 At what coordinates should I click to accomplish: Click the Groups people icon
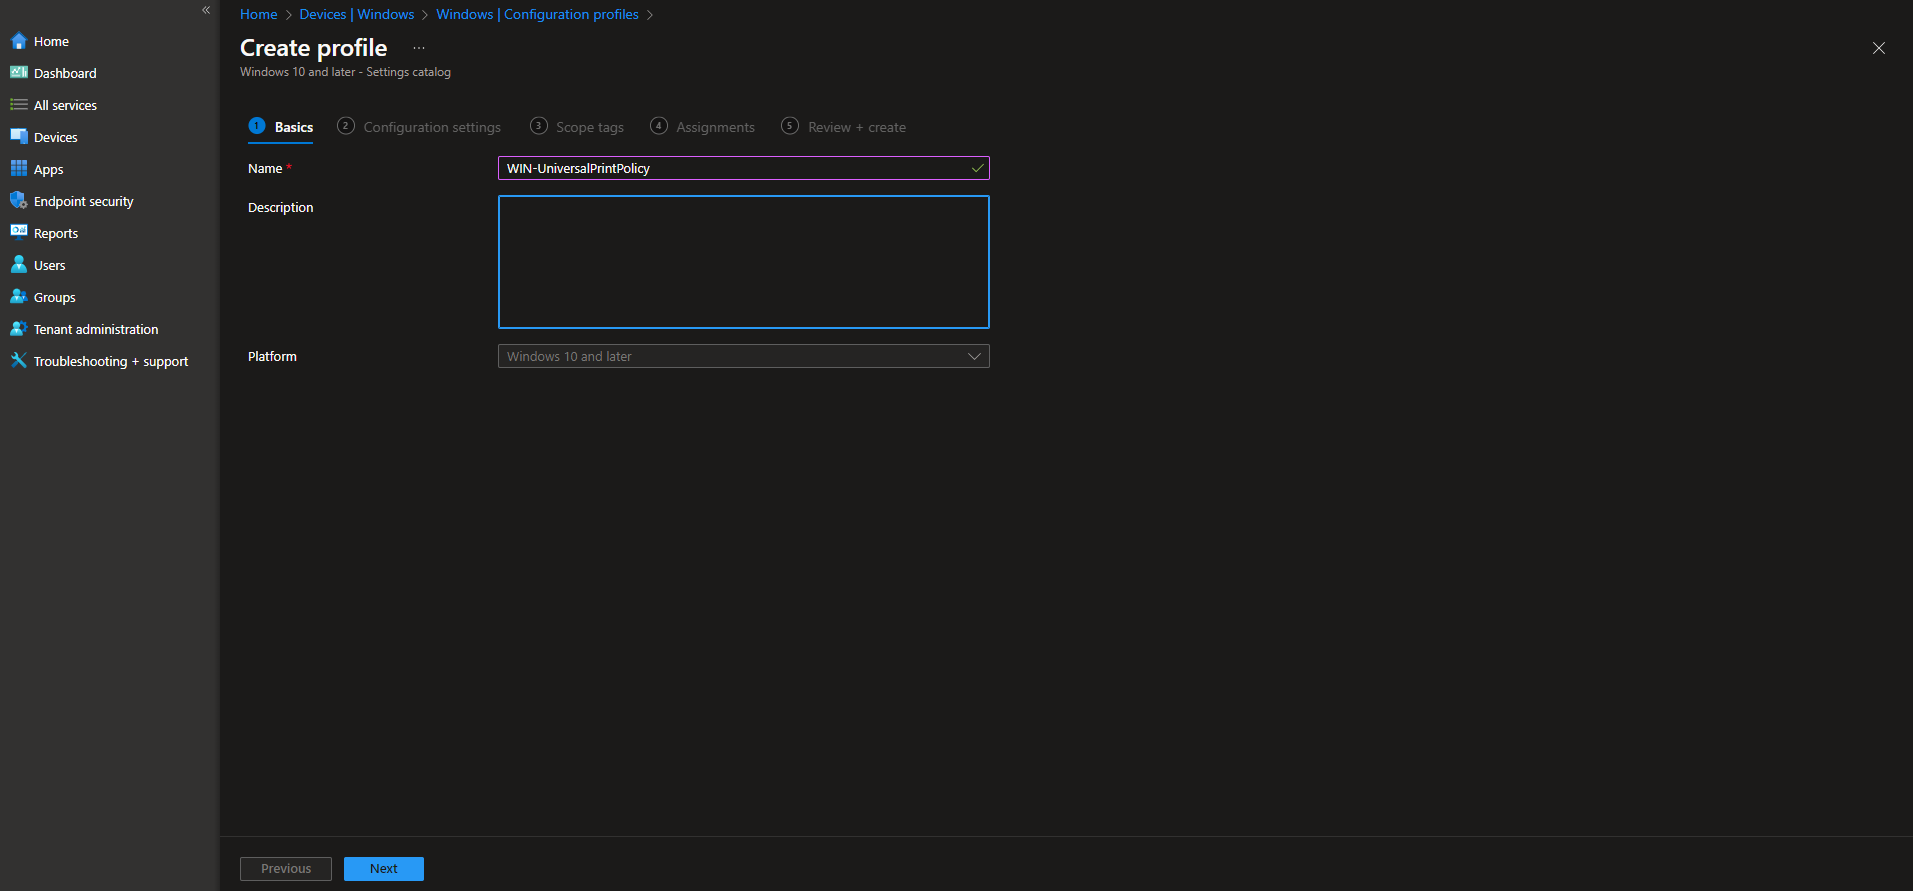19,297
